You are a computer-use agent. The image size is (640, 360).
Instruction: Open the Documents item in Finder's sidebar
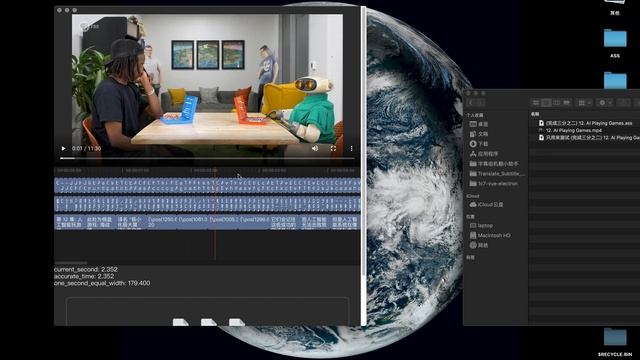[x=479, y=134]
